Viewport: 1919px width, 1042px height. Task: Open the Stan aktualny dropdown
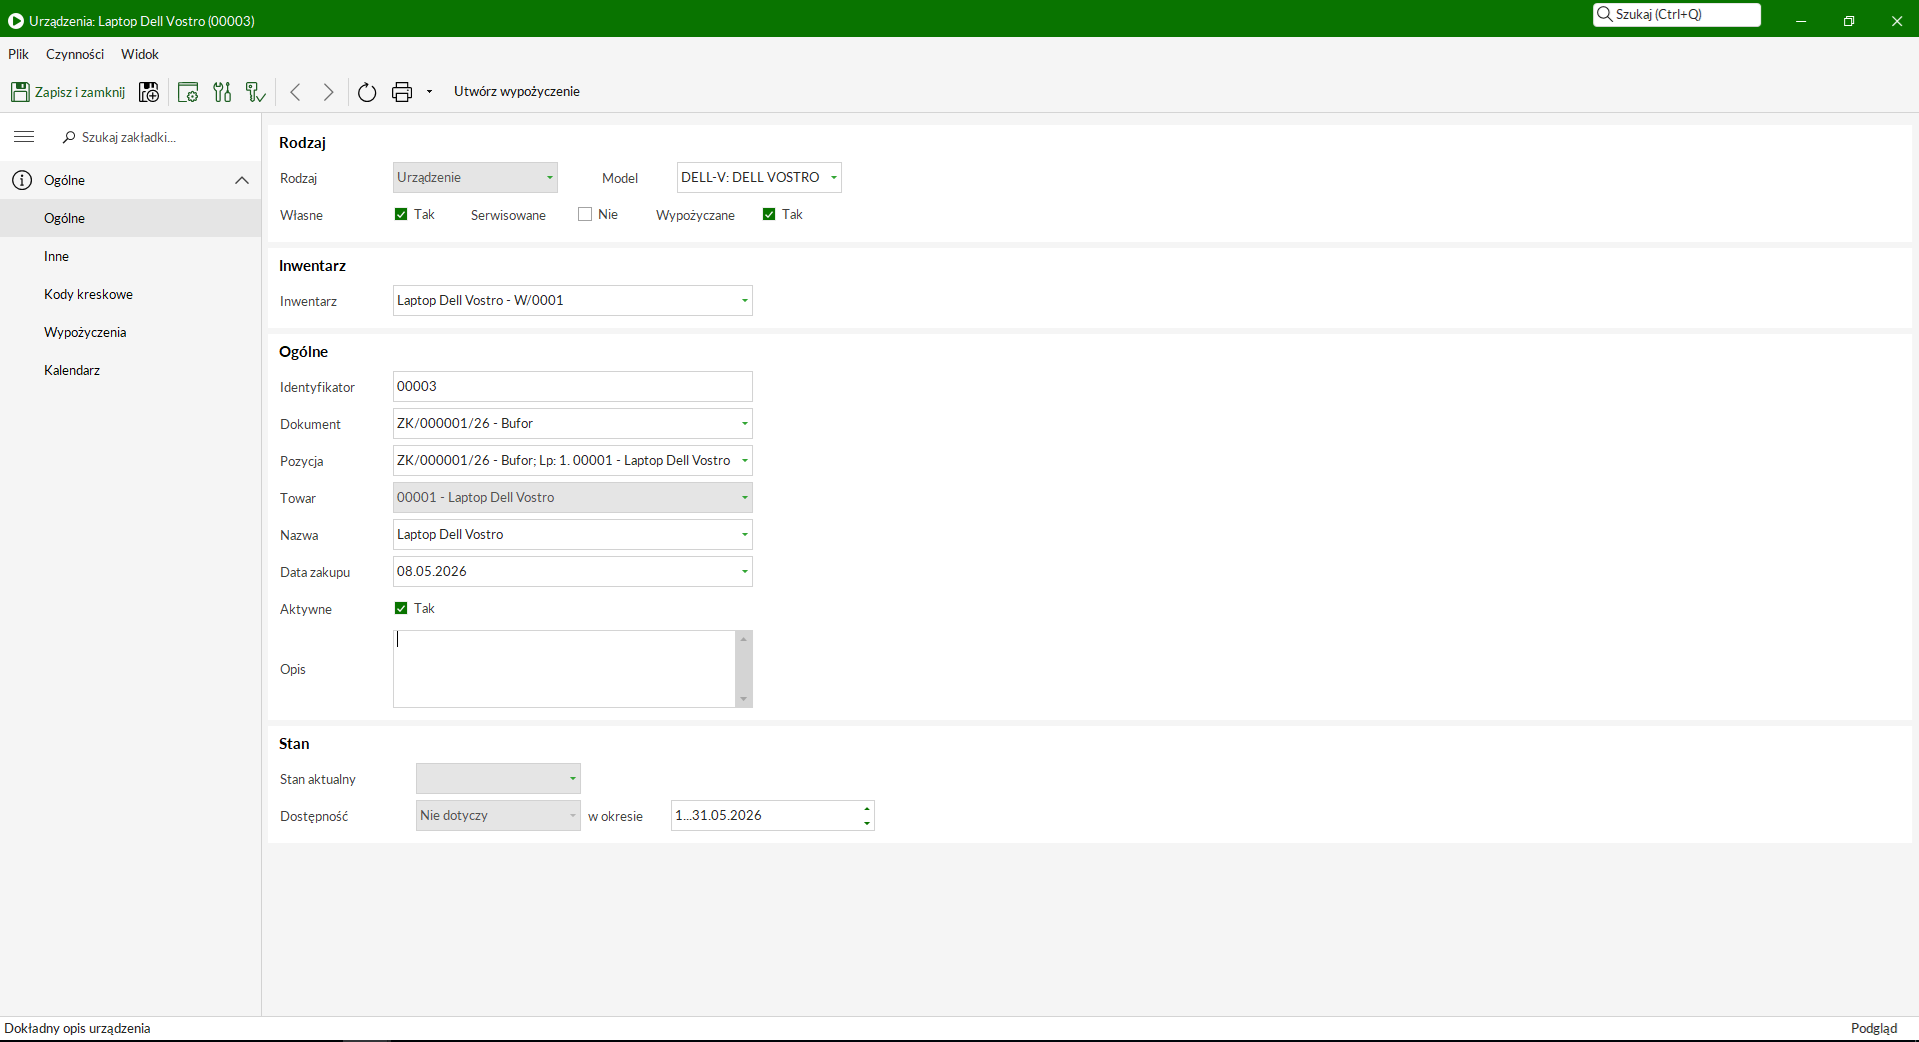pos(498,779)
